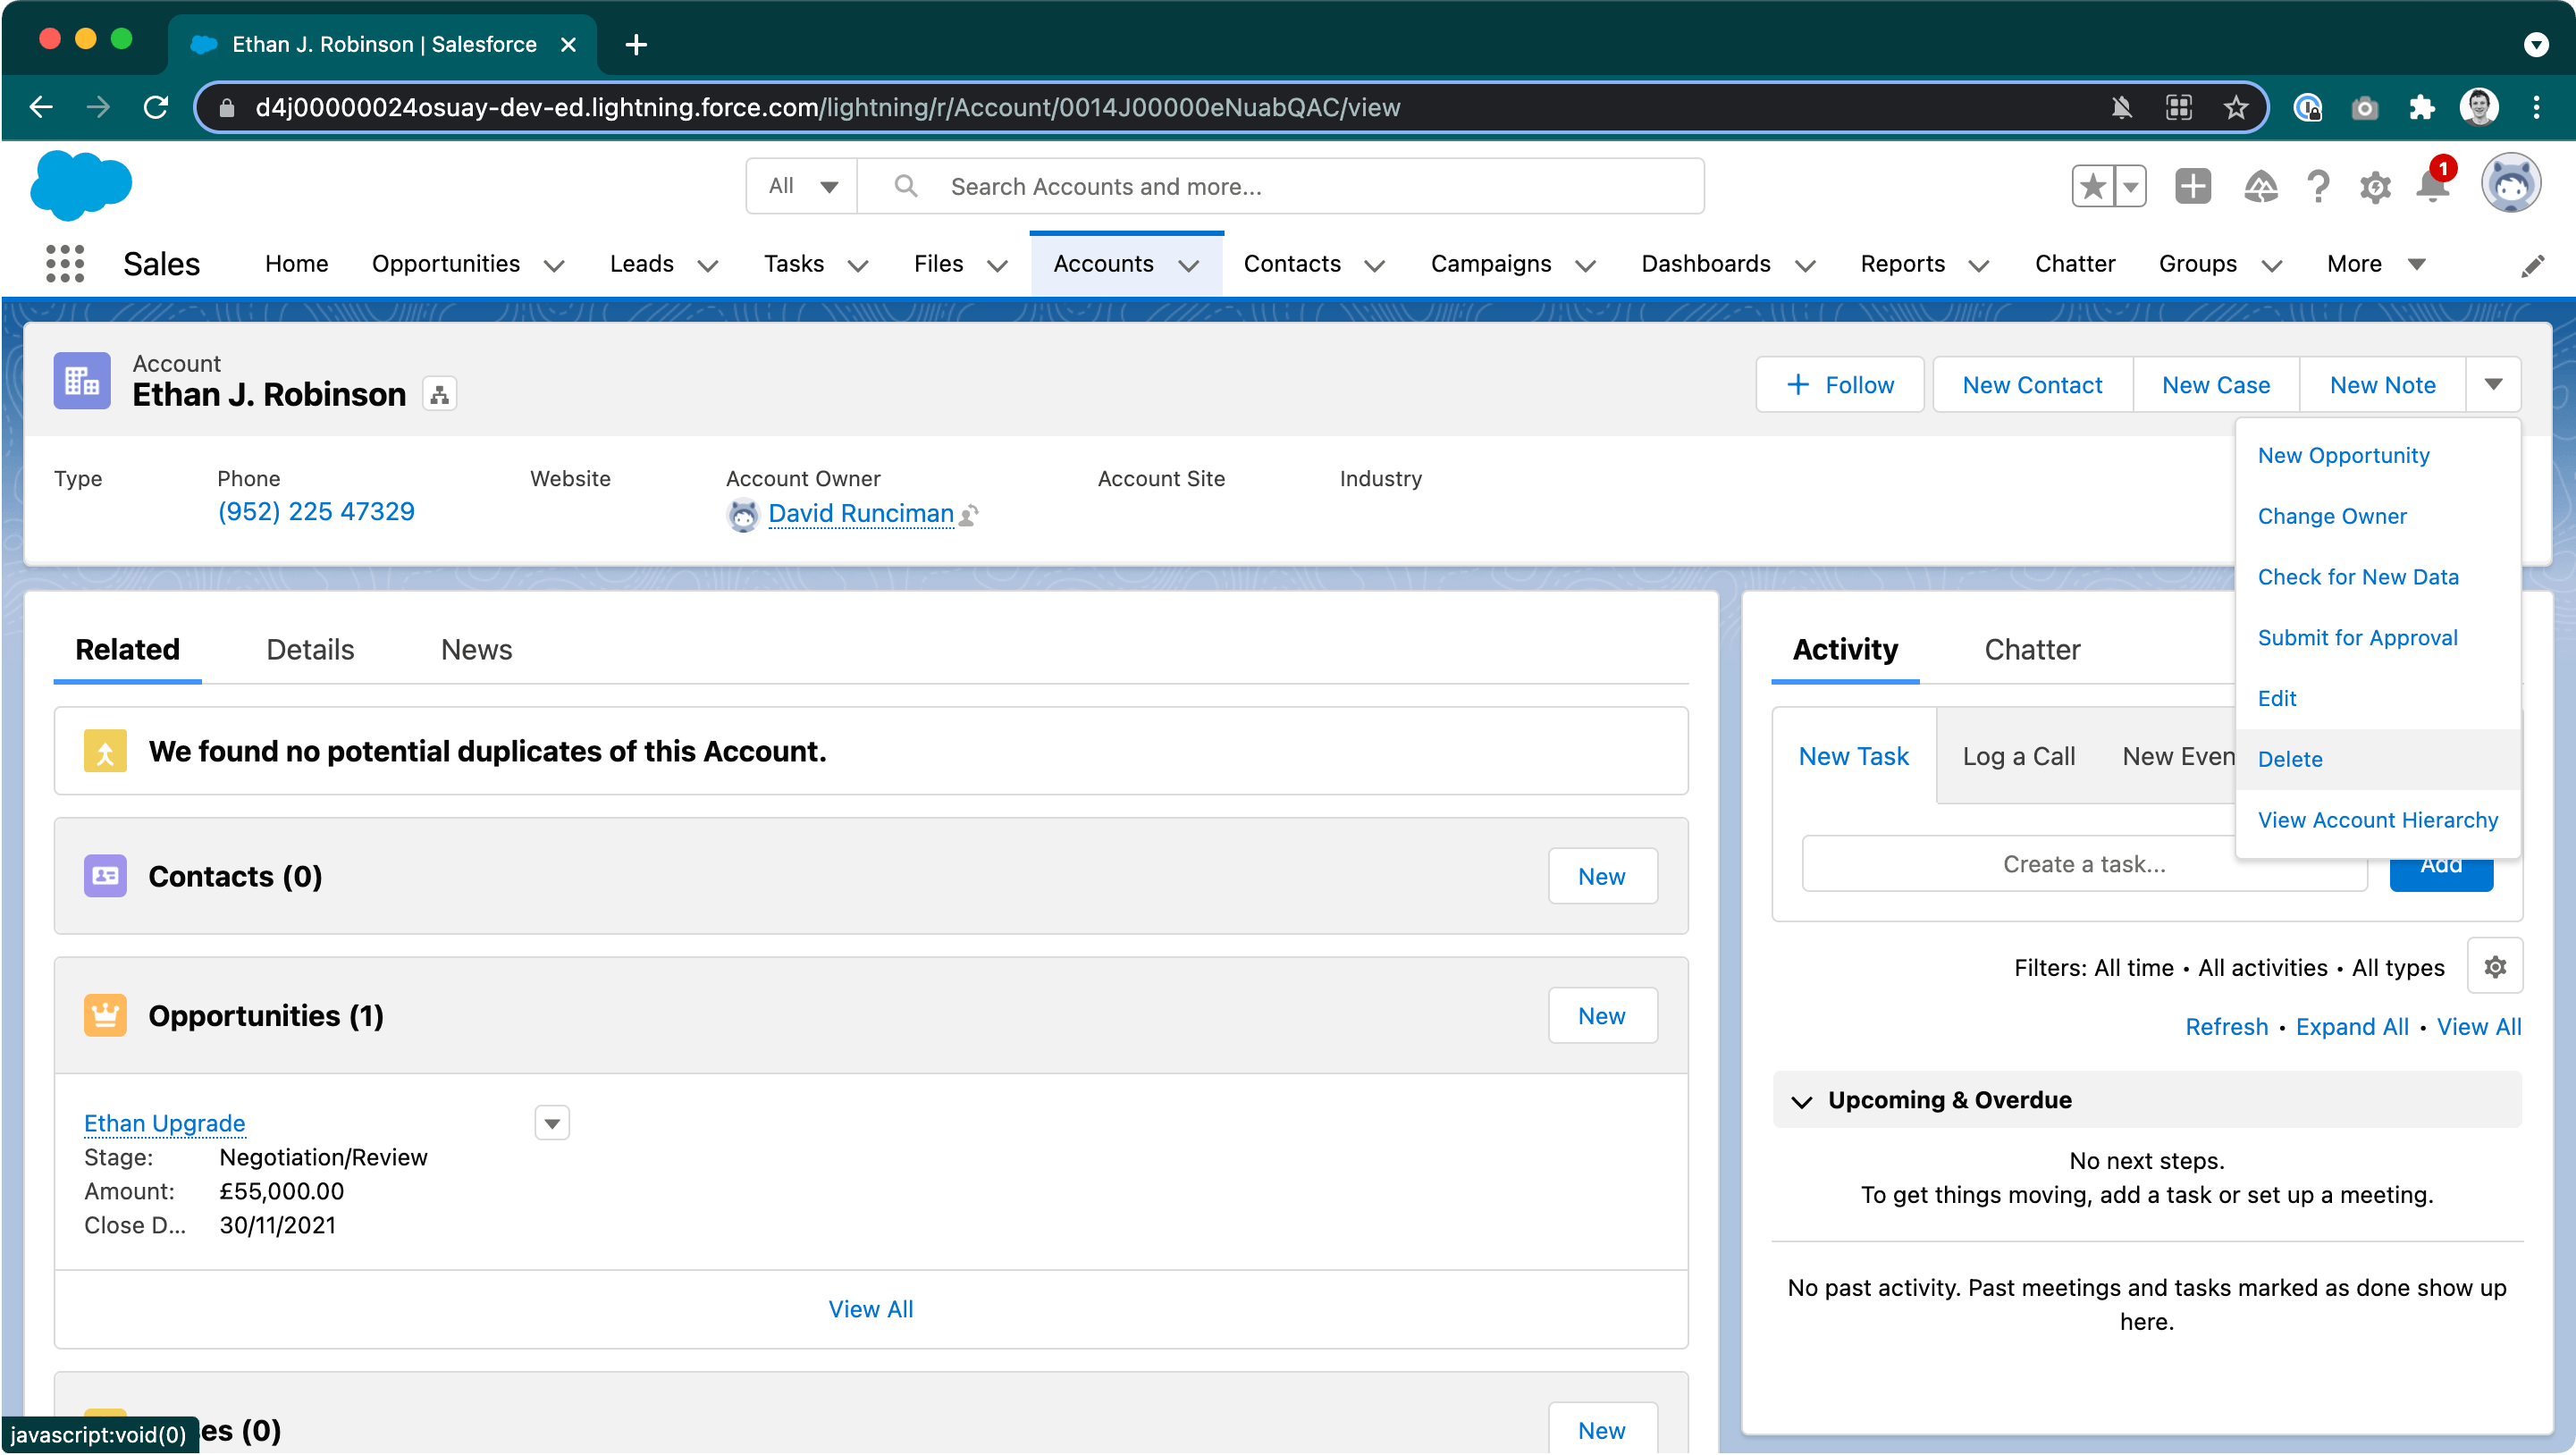Switch to the Details tab
Viewport: 2576px width, 1455px height.
point(310,650)
